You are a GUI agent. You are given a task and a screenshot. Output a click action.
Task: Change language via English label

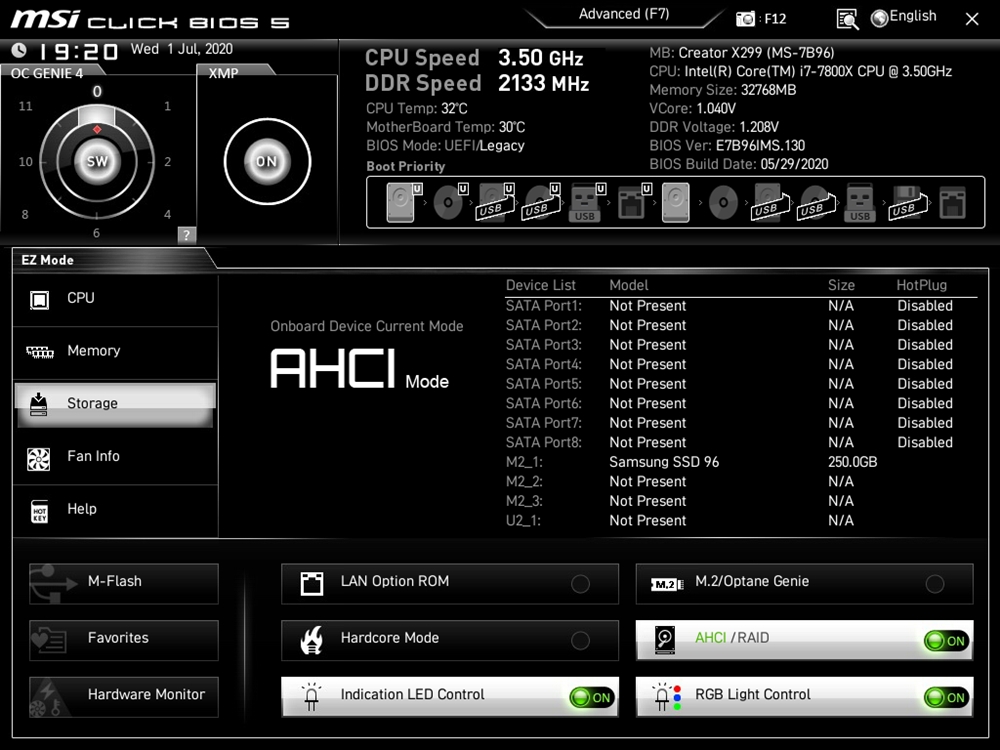[x=913, y=17]
